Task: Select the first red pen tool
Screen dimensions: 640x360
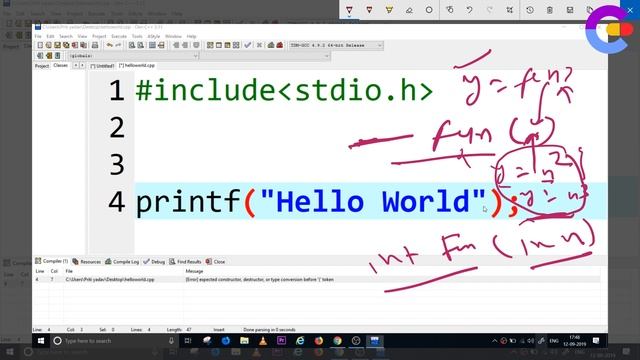Action: pos(349,10)
